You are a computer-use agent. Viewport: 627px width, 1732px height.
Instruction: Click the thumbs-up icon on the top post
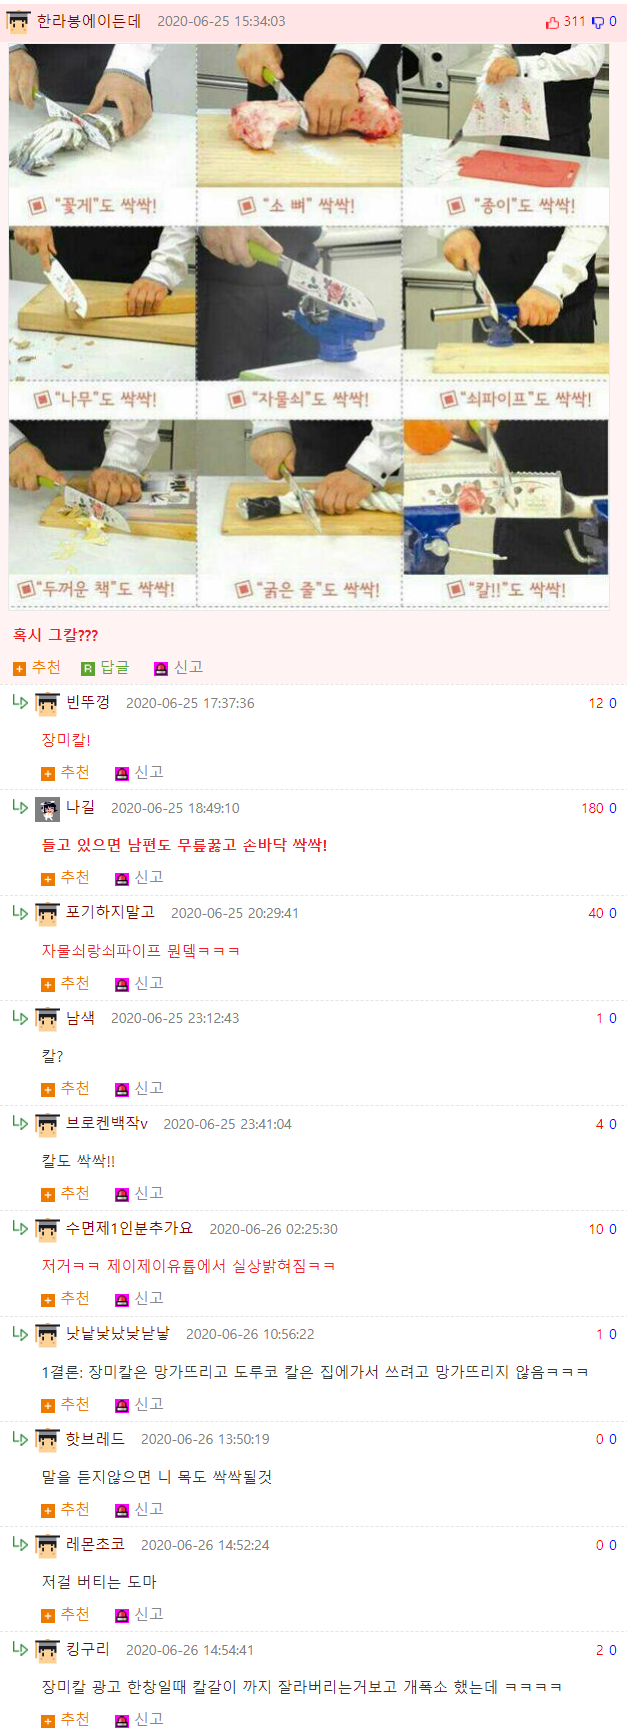552,22
